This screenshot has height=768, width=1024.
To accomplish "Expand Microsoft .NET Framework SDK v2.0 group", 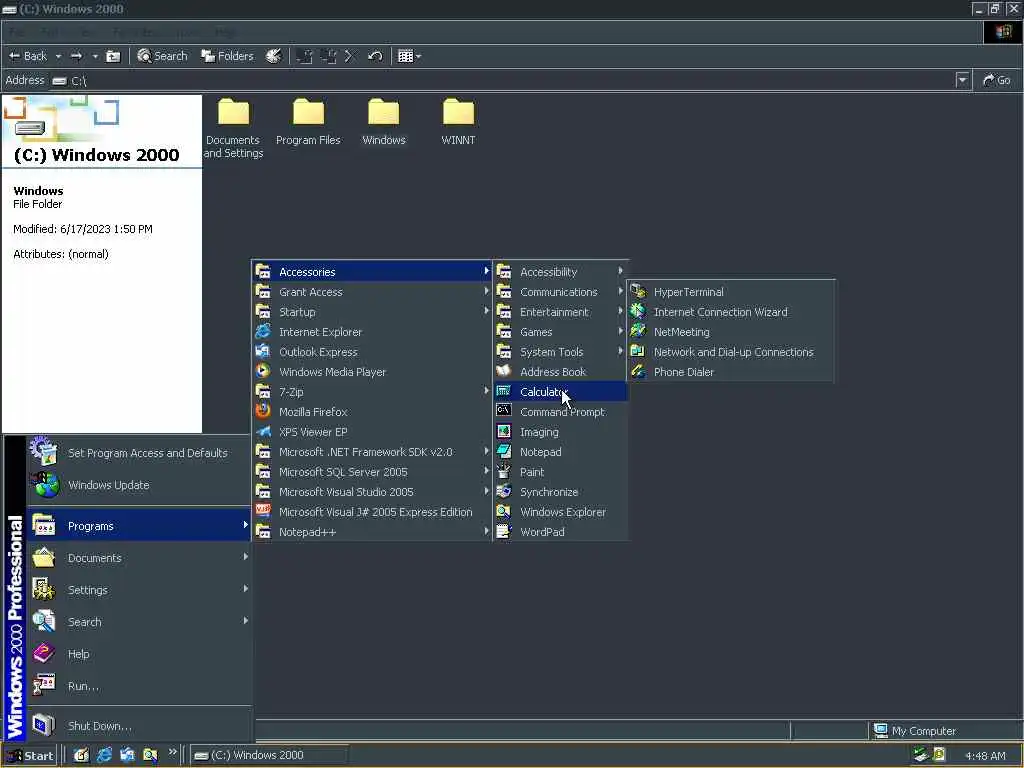I will pos(372,452).
